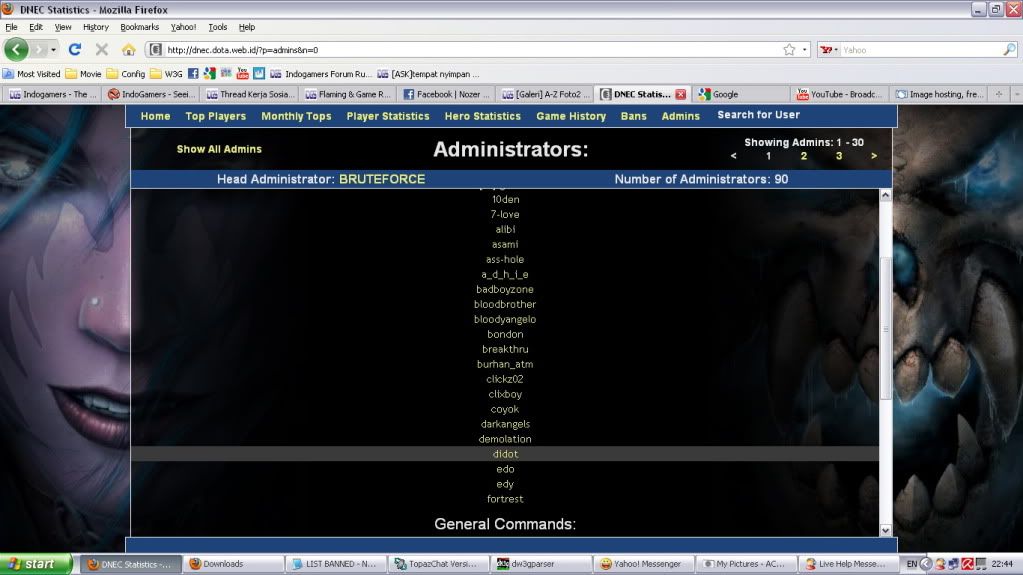Switch to the YouTube - Broadc tab
This screenshot has width=1023, height=575.
tap(840, 94)
